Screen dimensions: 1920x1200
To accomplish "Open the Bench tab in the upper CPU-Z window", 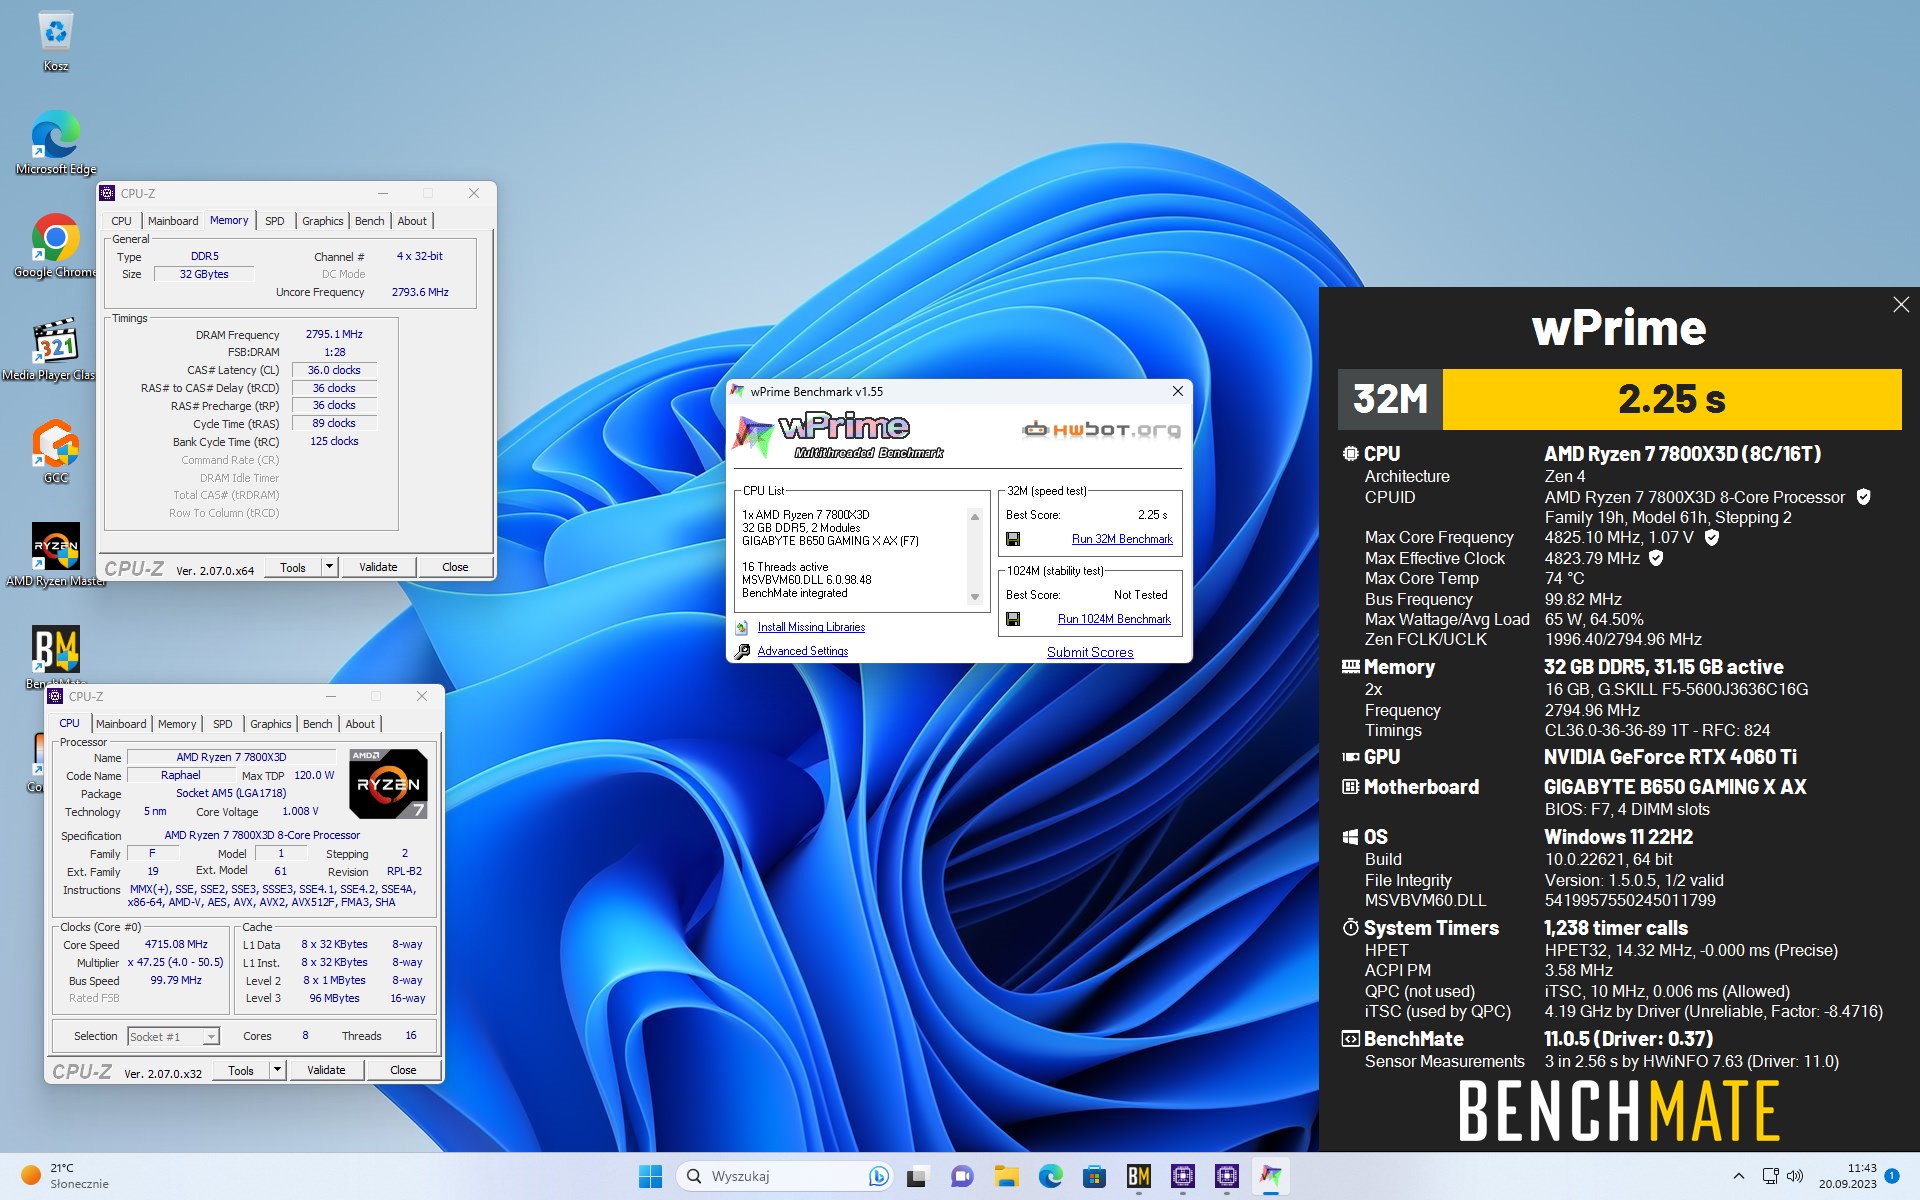I will click(369, 221).
